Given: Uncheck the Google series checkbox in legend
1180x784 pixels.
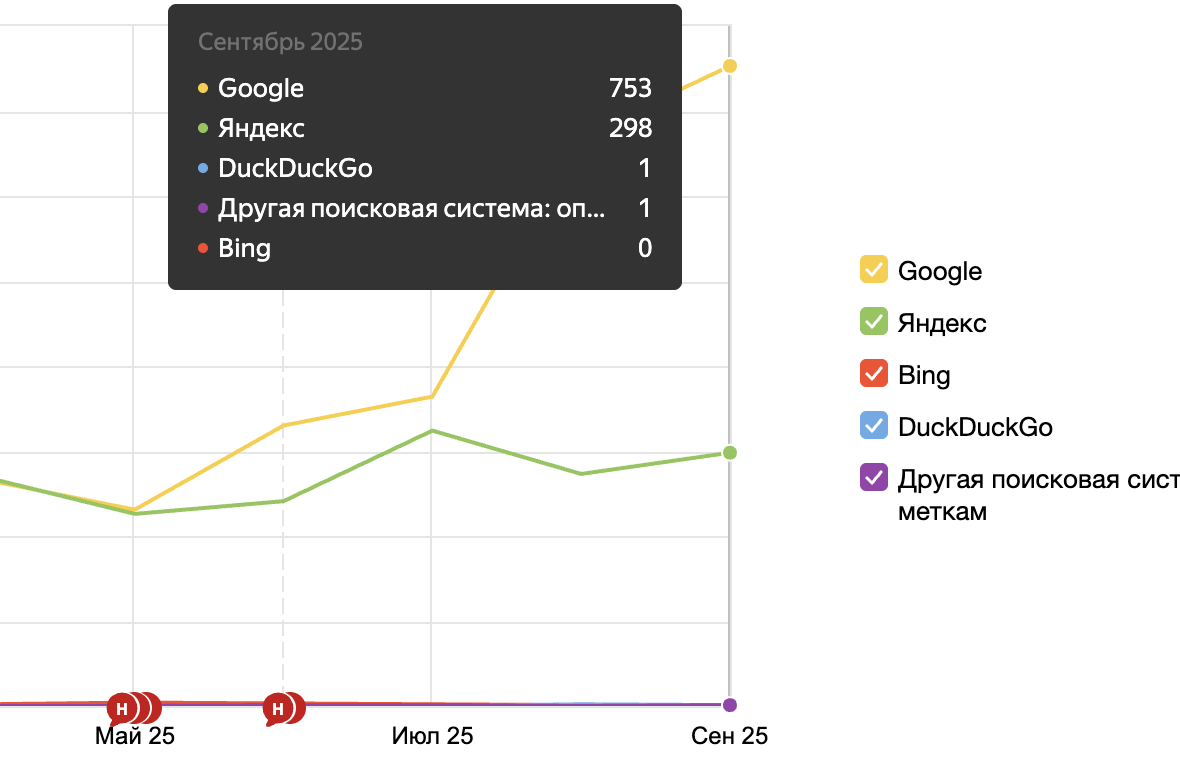Looking at the screenshot, I should (x=874, y=270).
